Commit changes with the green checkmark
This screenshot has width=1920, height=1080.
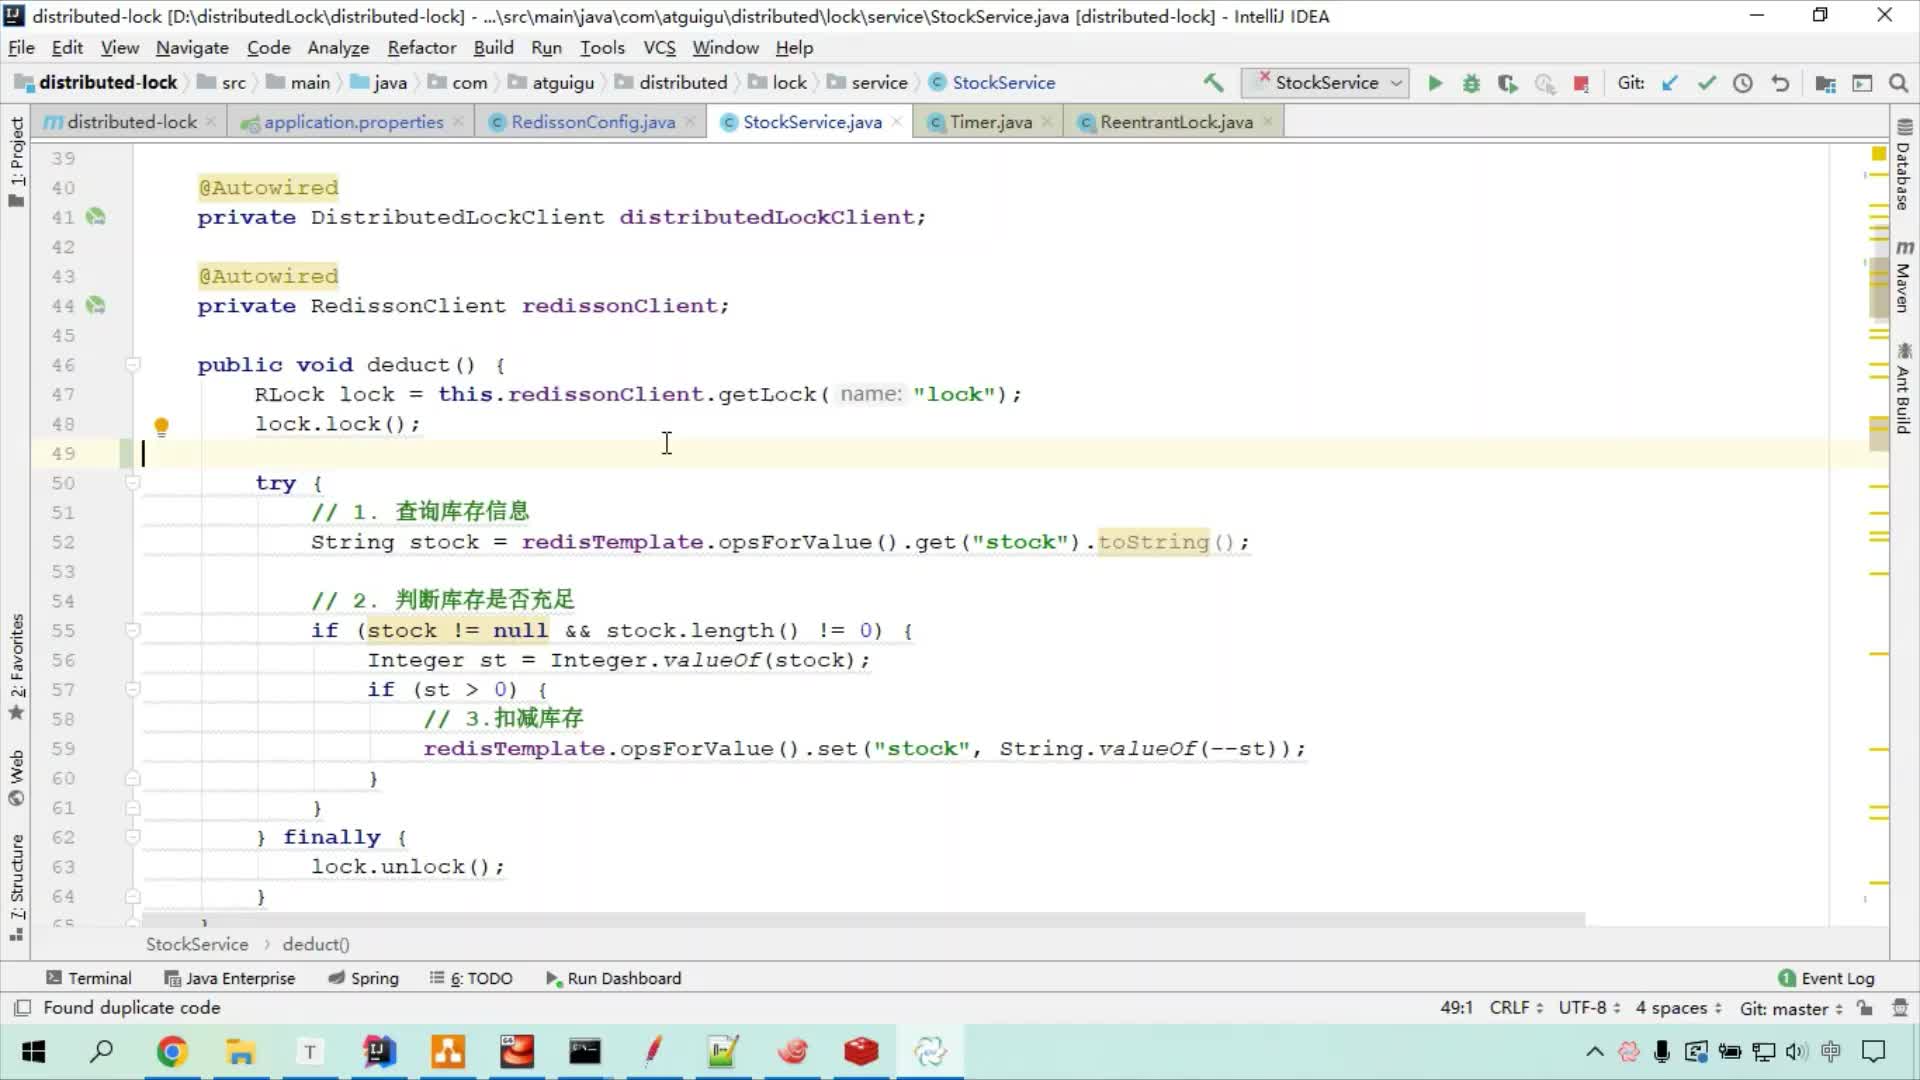pyautogui.click(x=1707, y=83)
